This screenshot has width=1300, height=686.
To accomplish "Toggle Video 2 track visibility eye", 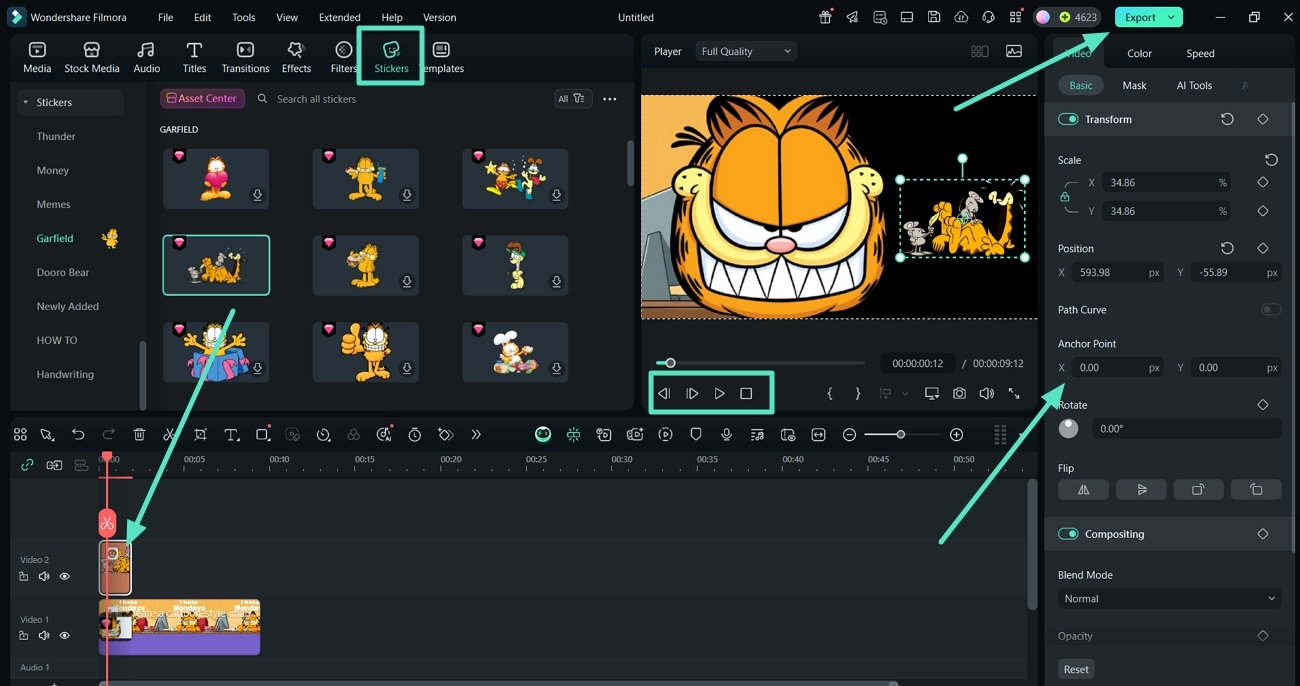I will pyautogui.click(x=64, y=577).
